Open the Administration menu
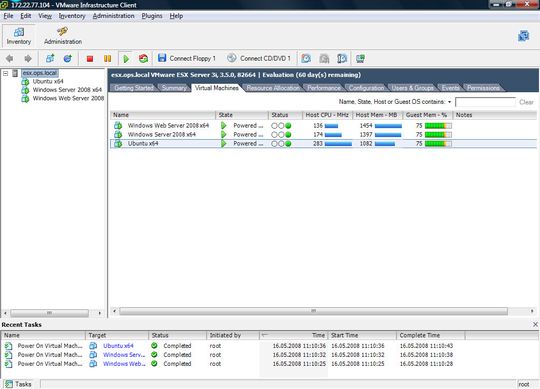The image size is (540, 389). [x=113, y=16]
